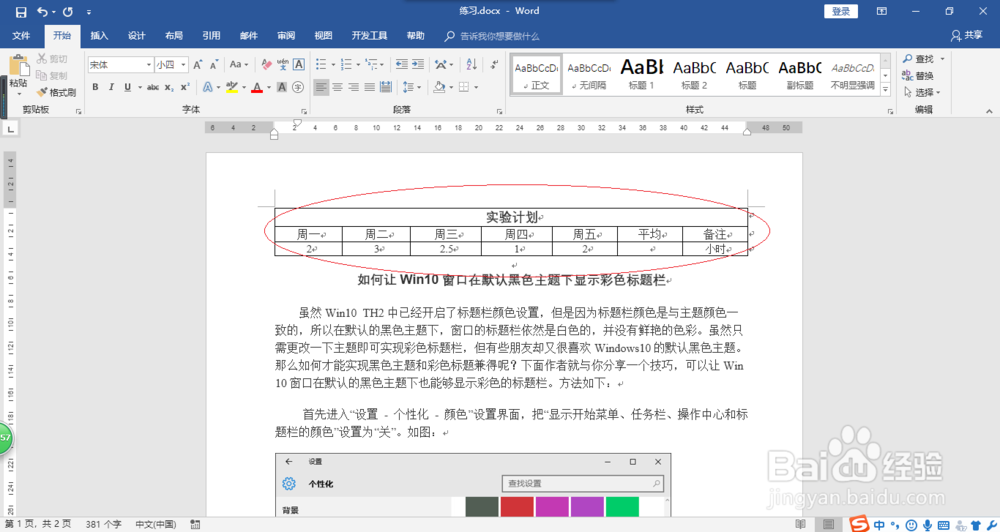Click the 实验计划 table title cell
This screenshot has width=1000, height=532.
click(511, 217)
